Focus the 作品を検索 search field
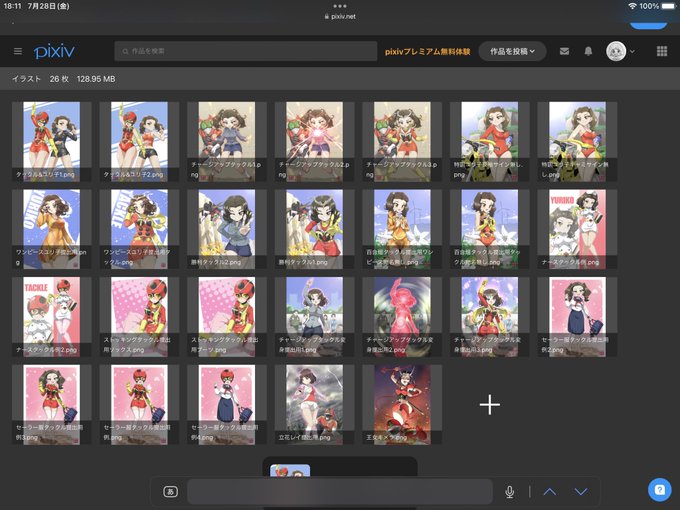Screen dimensions: 680x510 [x=246, y=51]
